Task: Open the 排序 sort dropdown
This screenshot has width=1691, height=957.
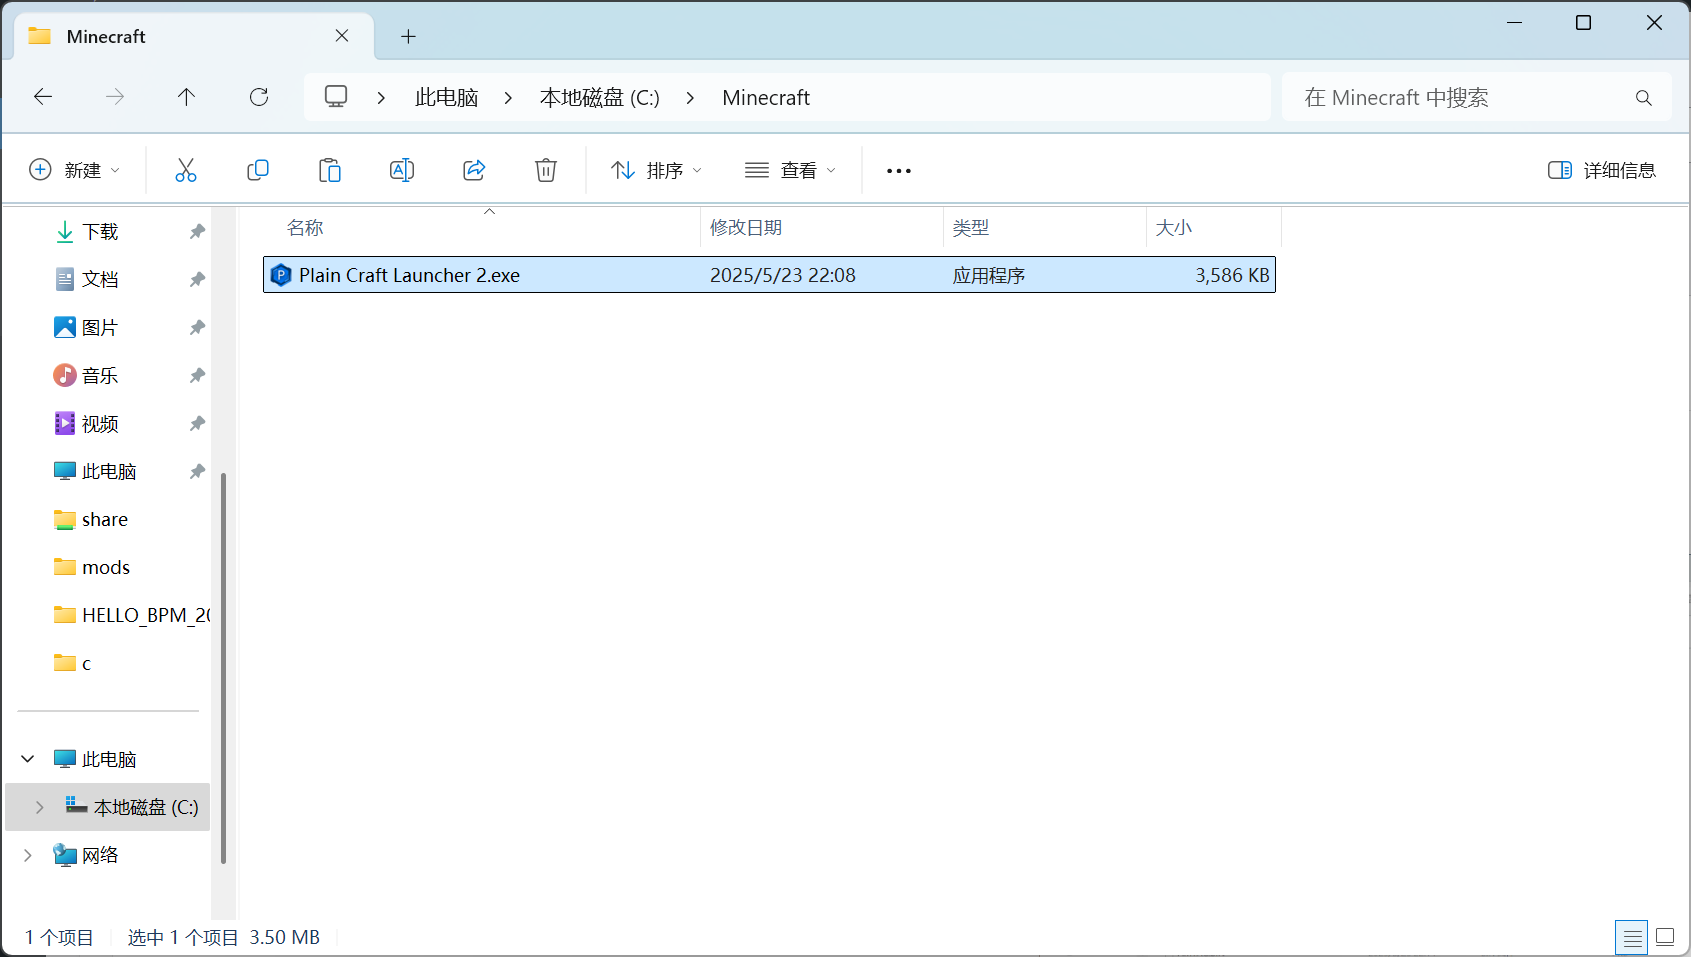Action: click(x=657, y=170)
